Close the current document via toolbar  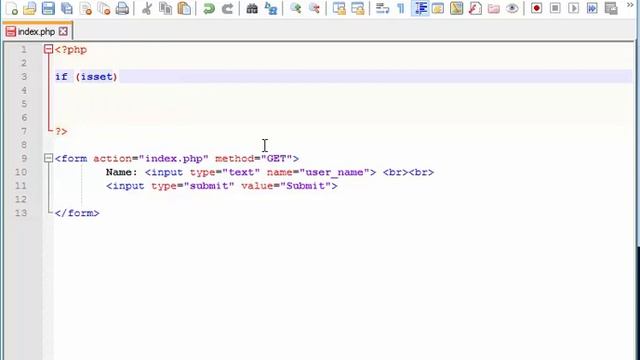coord(85,8)
